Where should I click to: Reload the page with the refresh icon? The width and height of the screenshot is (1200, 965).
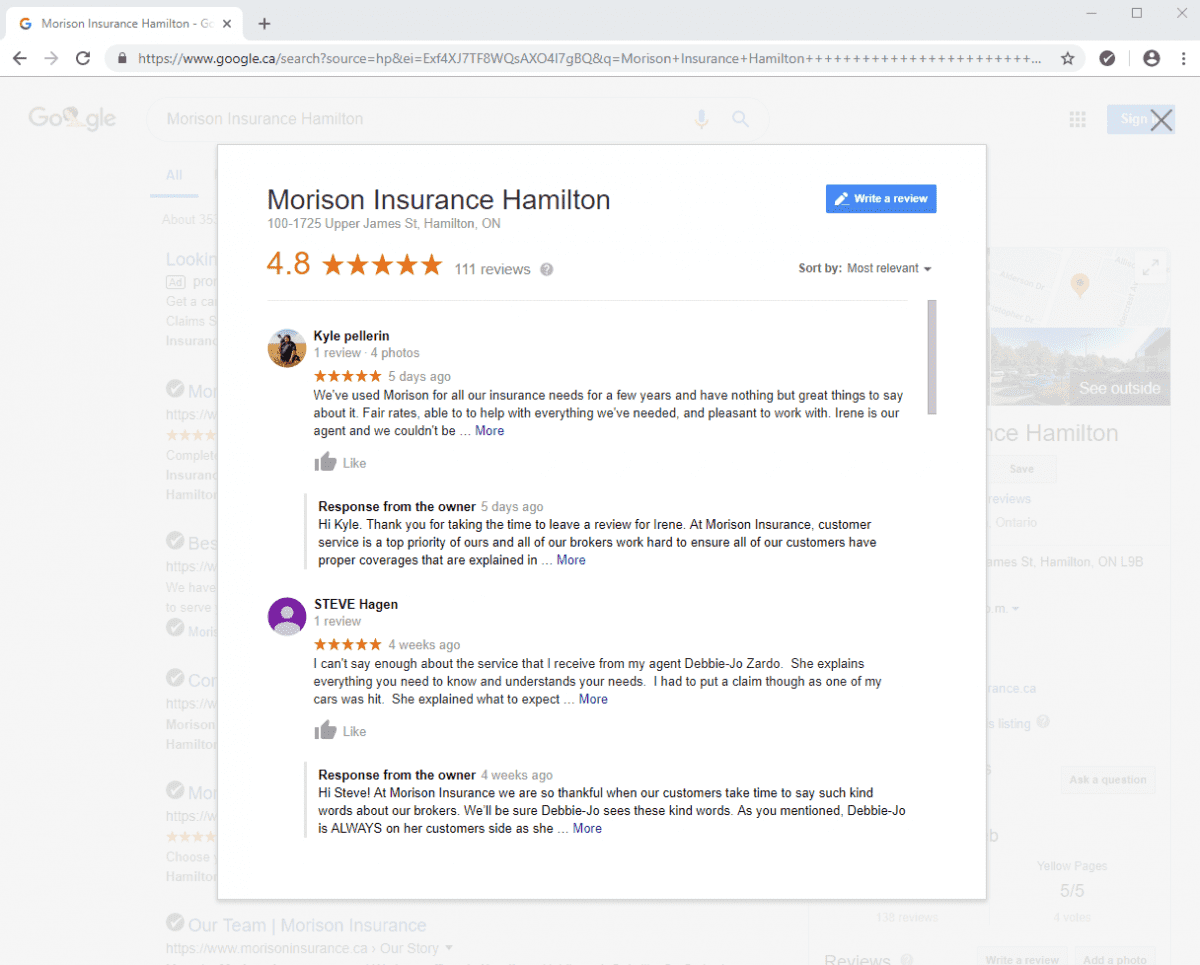click(x=83, y=58)
